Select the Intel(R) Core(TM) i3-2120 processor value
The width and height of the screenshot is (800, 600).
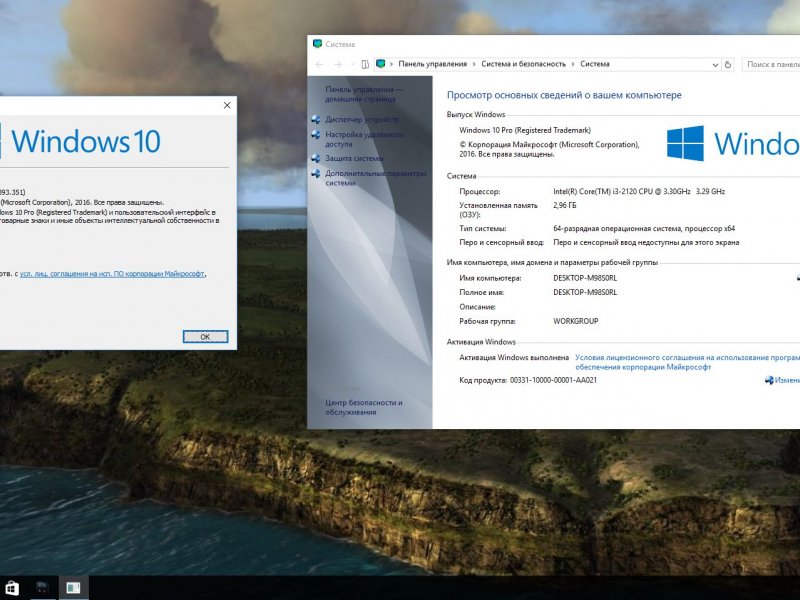(x=639, y=191)
